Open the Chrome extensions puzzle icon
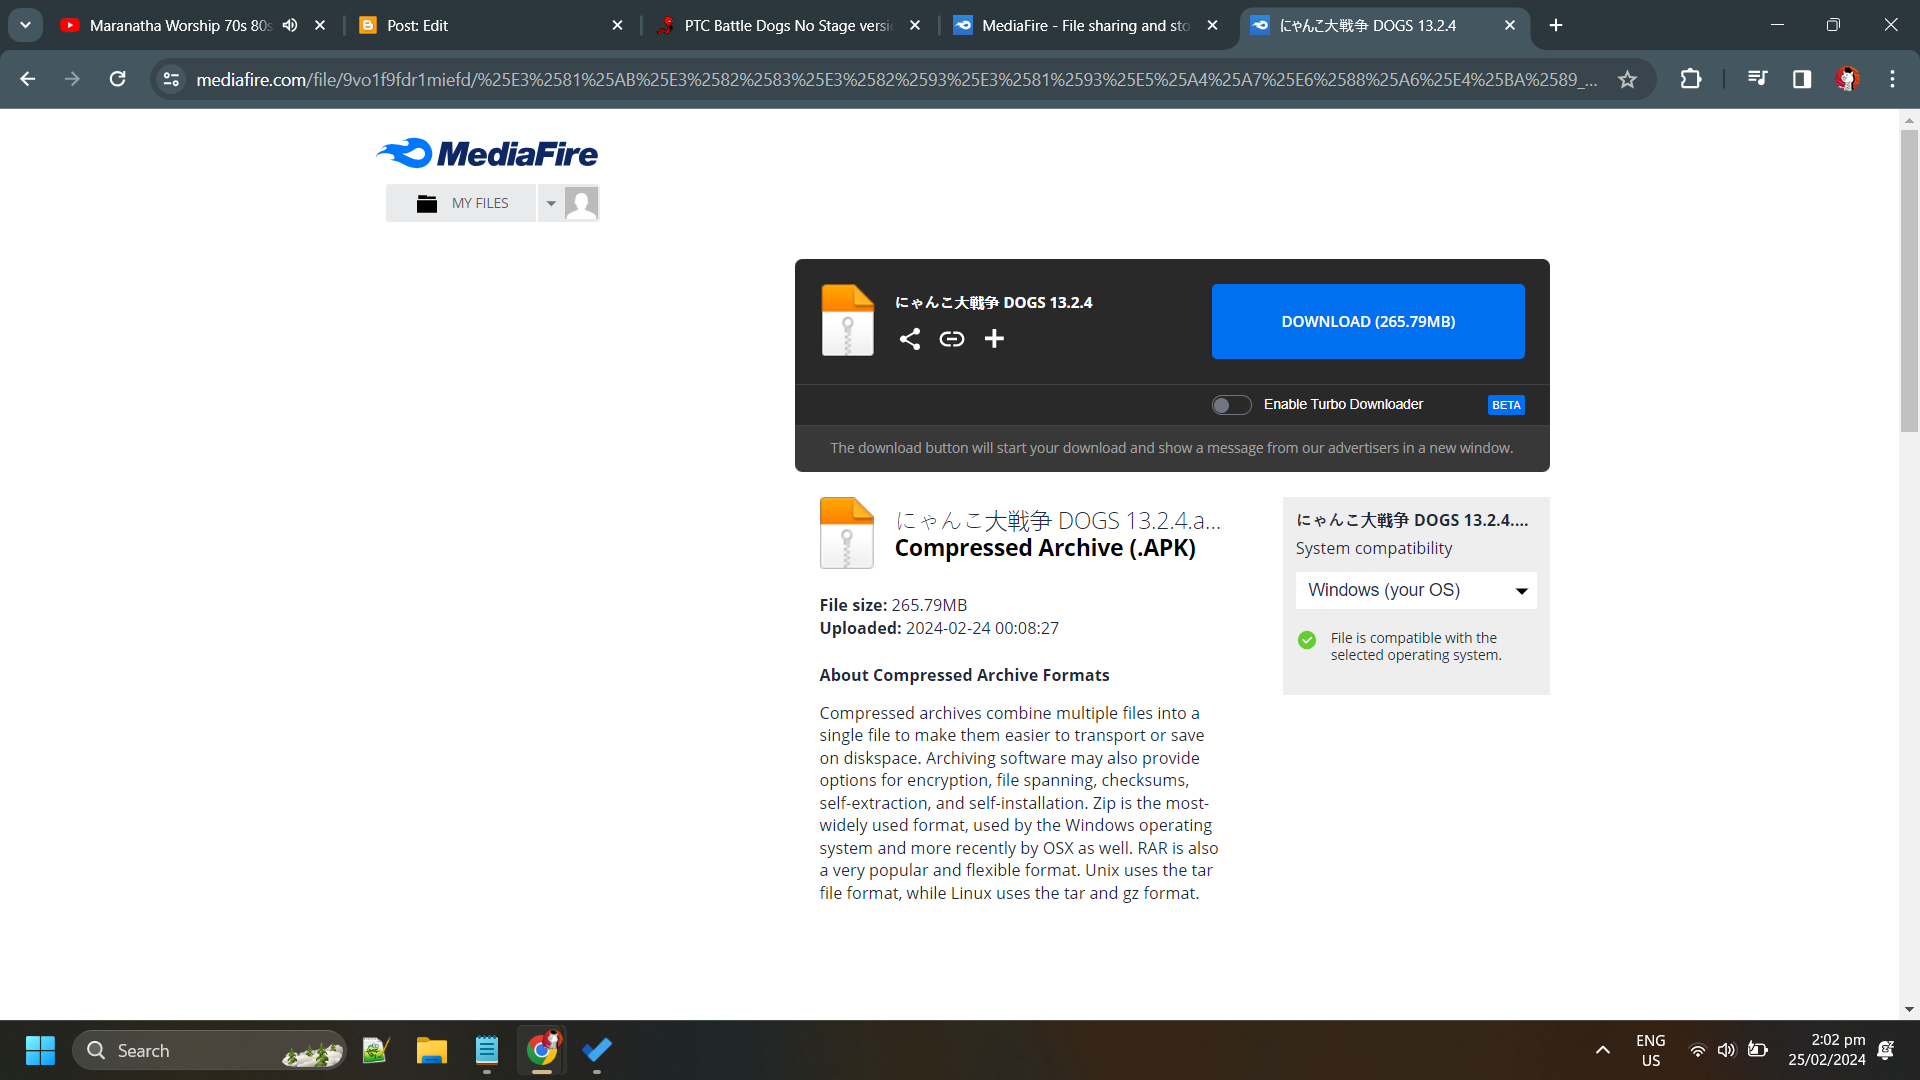This screenshot has height=1080, width=1920. click(1690, 79)
